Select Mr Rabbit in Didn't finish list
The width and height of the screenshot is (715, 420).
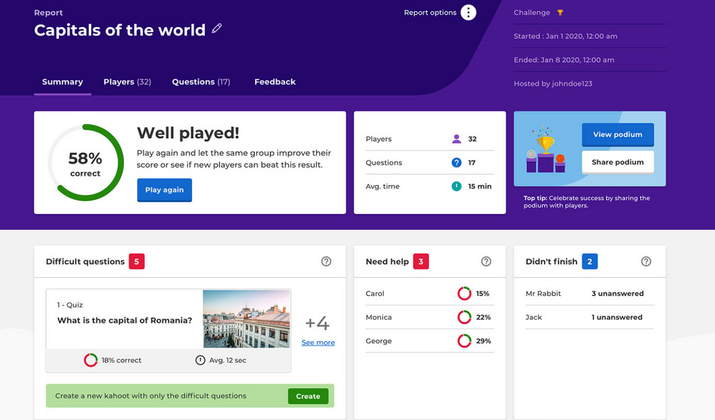click(543, 293)
